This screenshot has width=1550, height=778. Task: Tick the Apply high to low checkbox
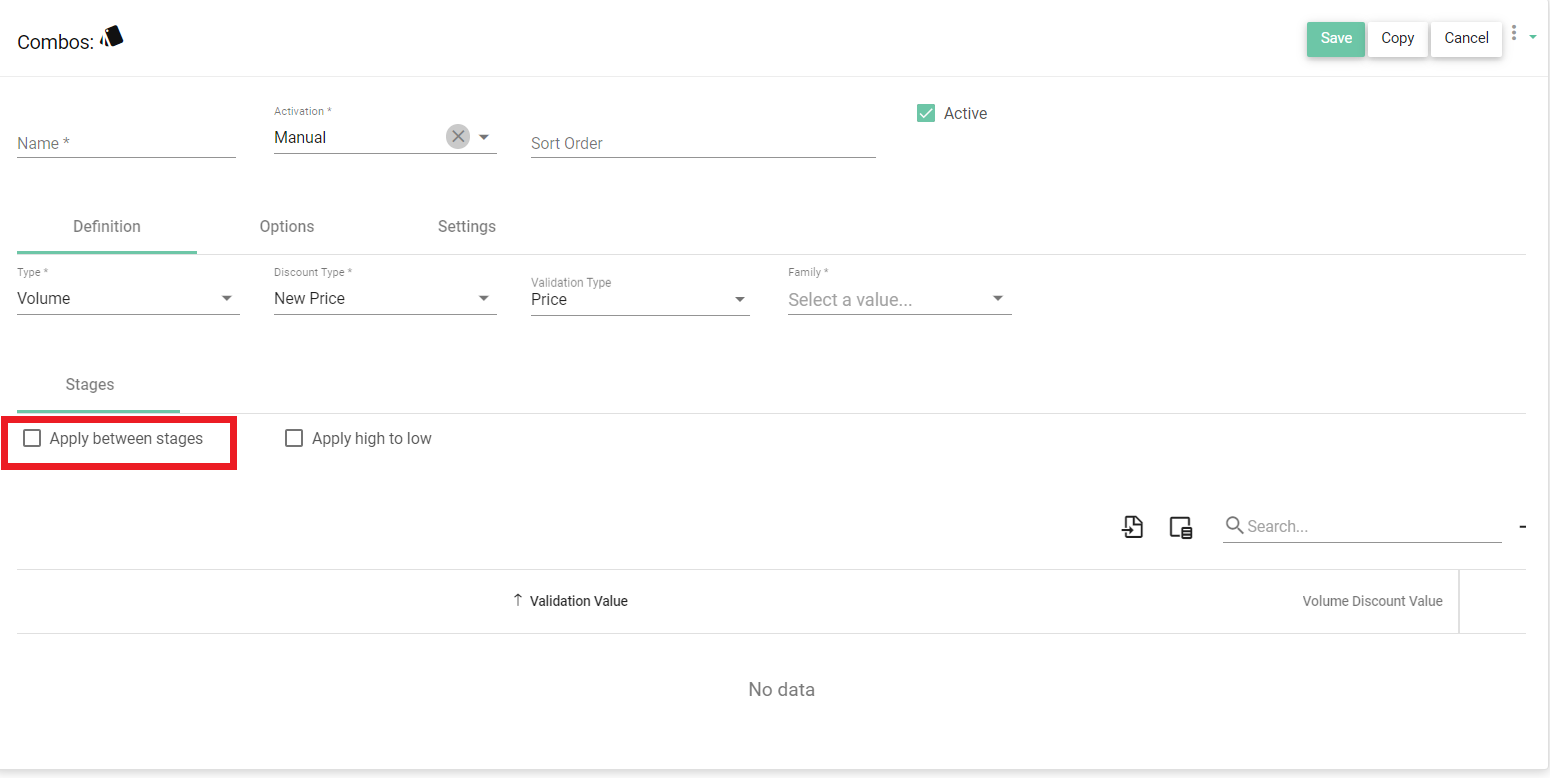[x=294, y=438]
